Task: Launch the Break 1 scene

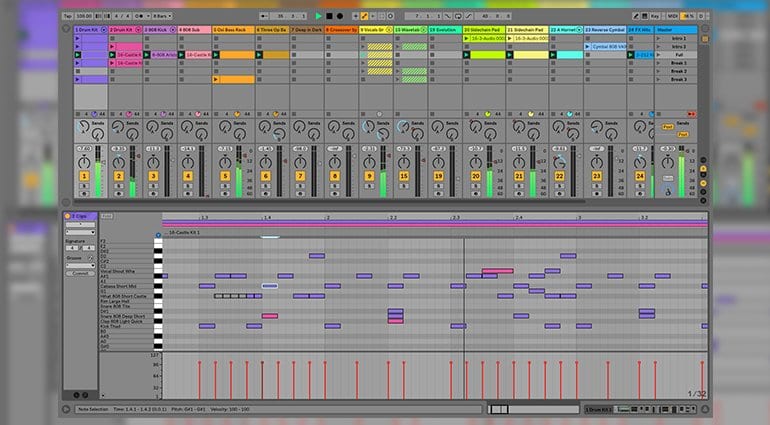Action: pyautogui.click(x=659, y=63)
